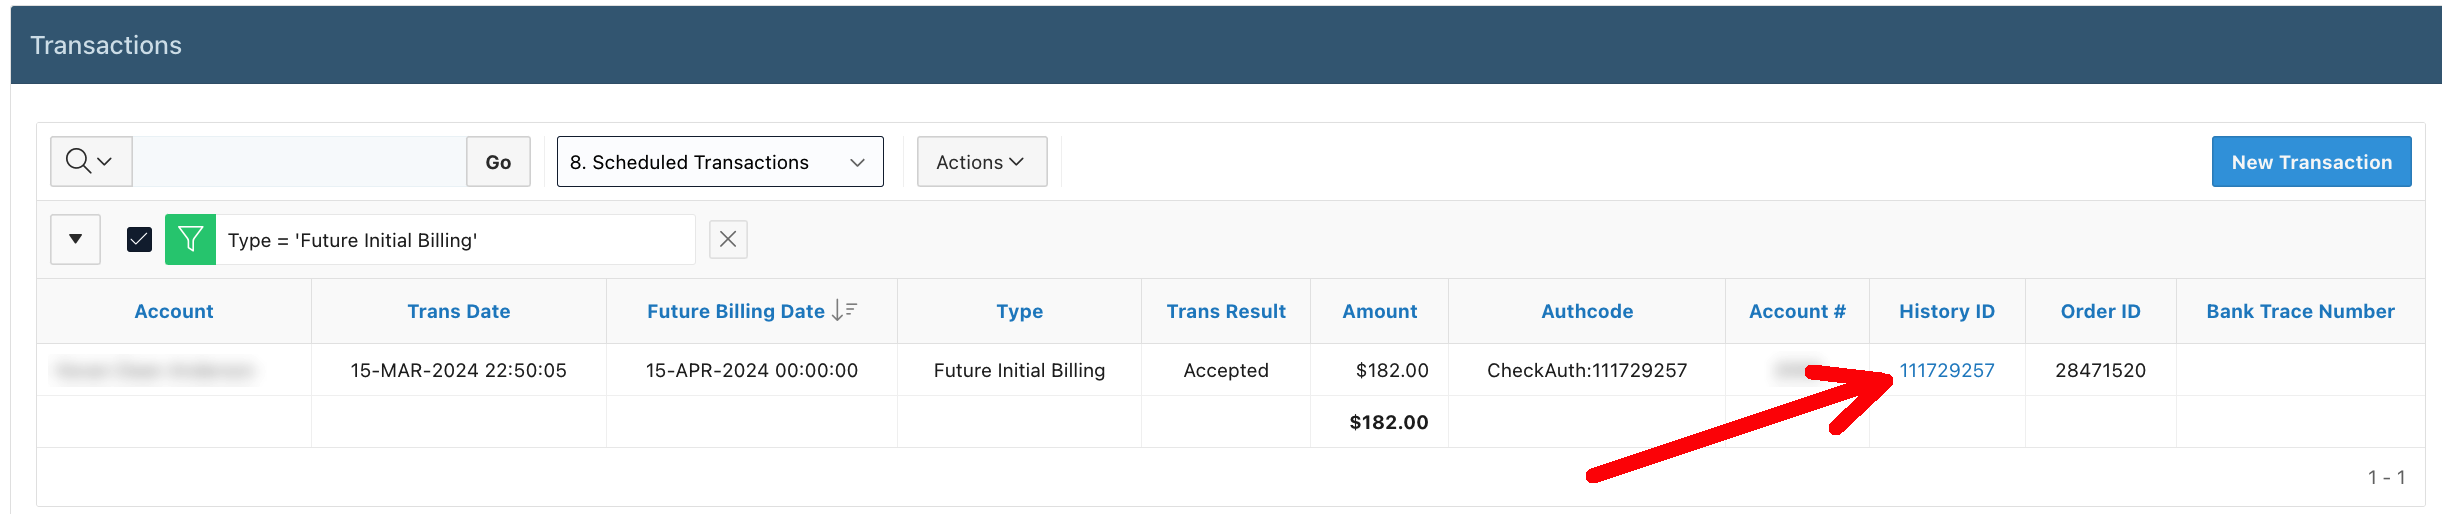Image resolution: width=2442 pixels, height=514 pixels.
Task: Open the Scheduled Transactions report dropdown
Action: [x=720, y=162]
